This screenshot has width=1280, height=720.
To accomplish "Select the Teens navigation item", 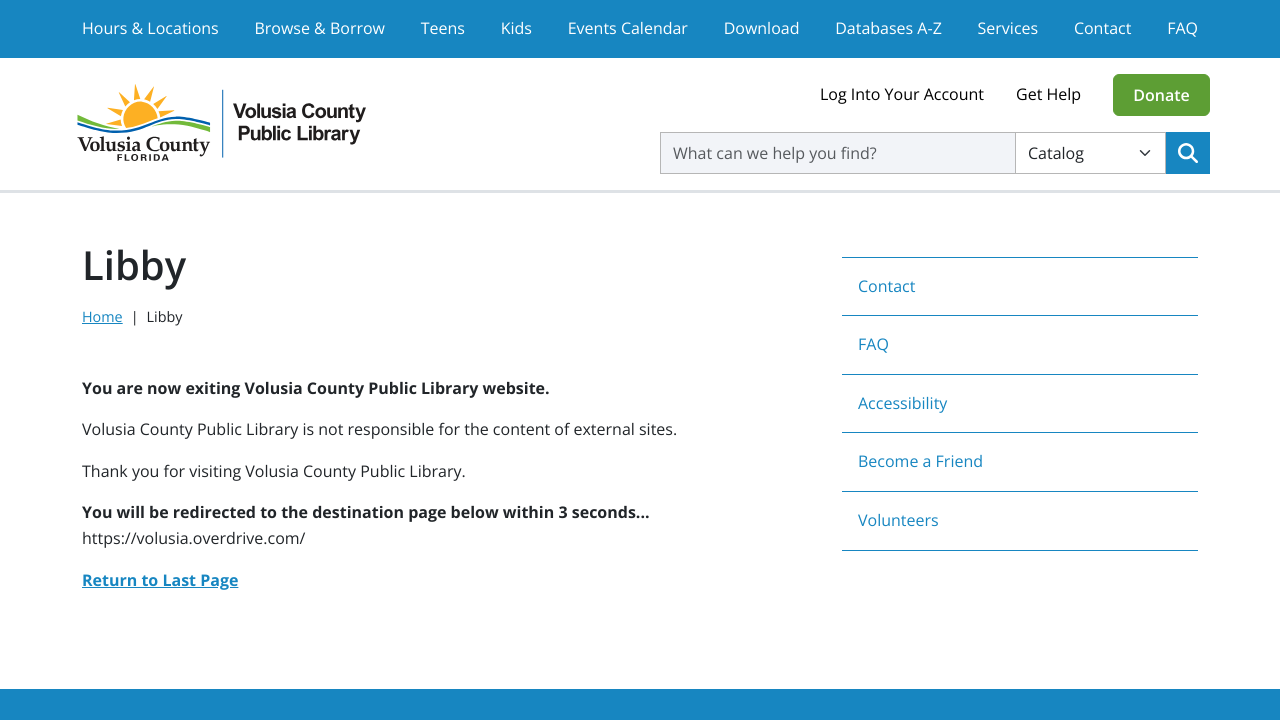I will (x=443, y=28).
